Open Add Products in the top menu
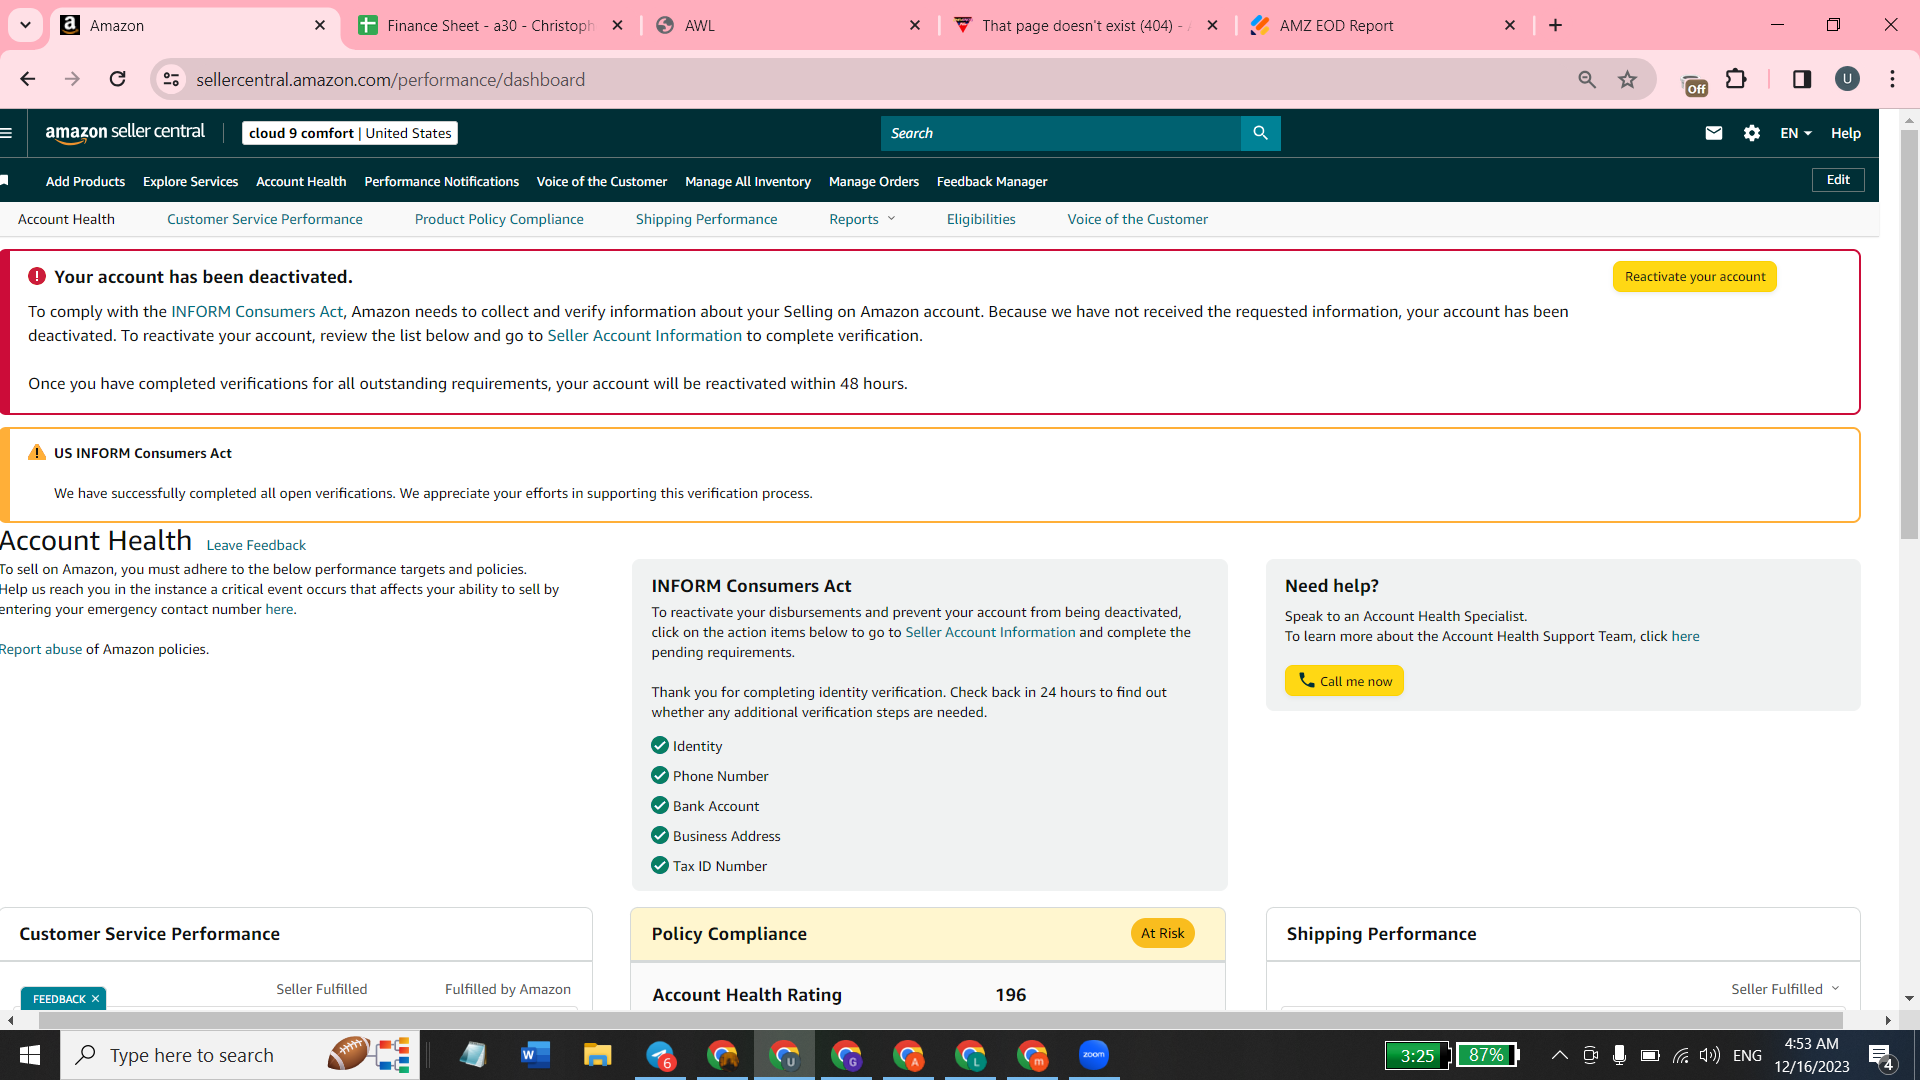Screen dimensions: 1920x1080 click(x=85, y=181)
